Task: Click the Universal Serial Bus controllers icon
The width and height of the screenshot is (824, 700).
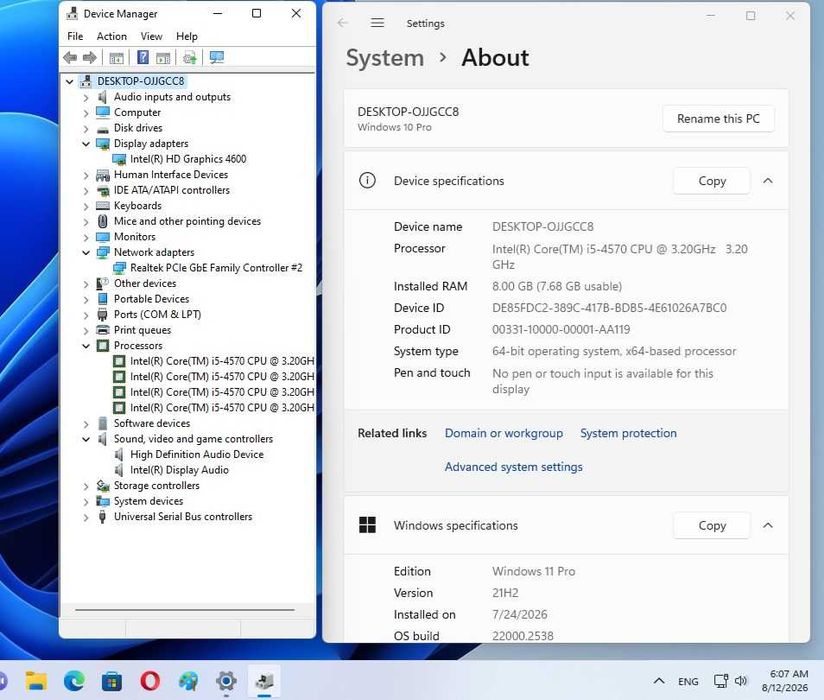Action: point(102,517)
